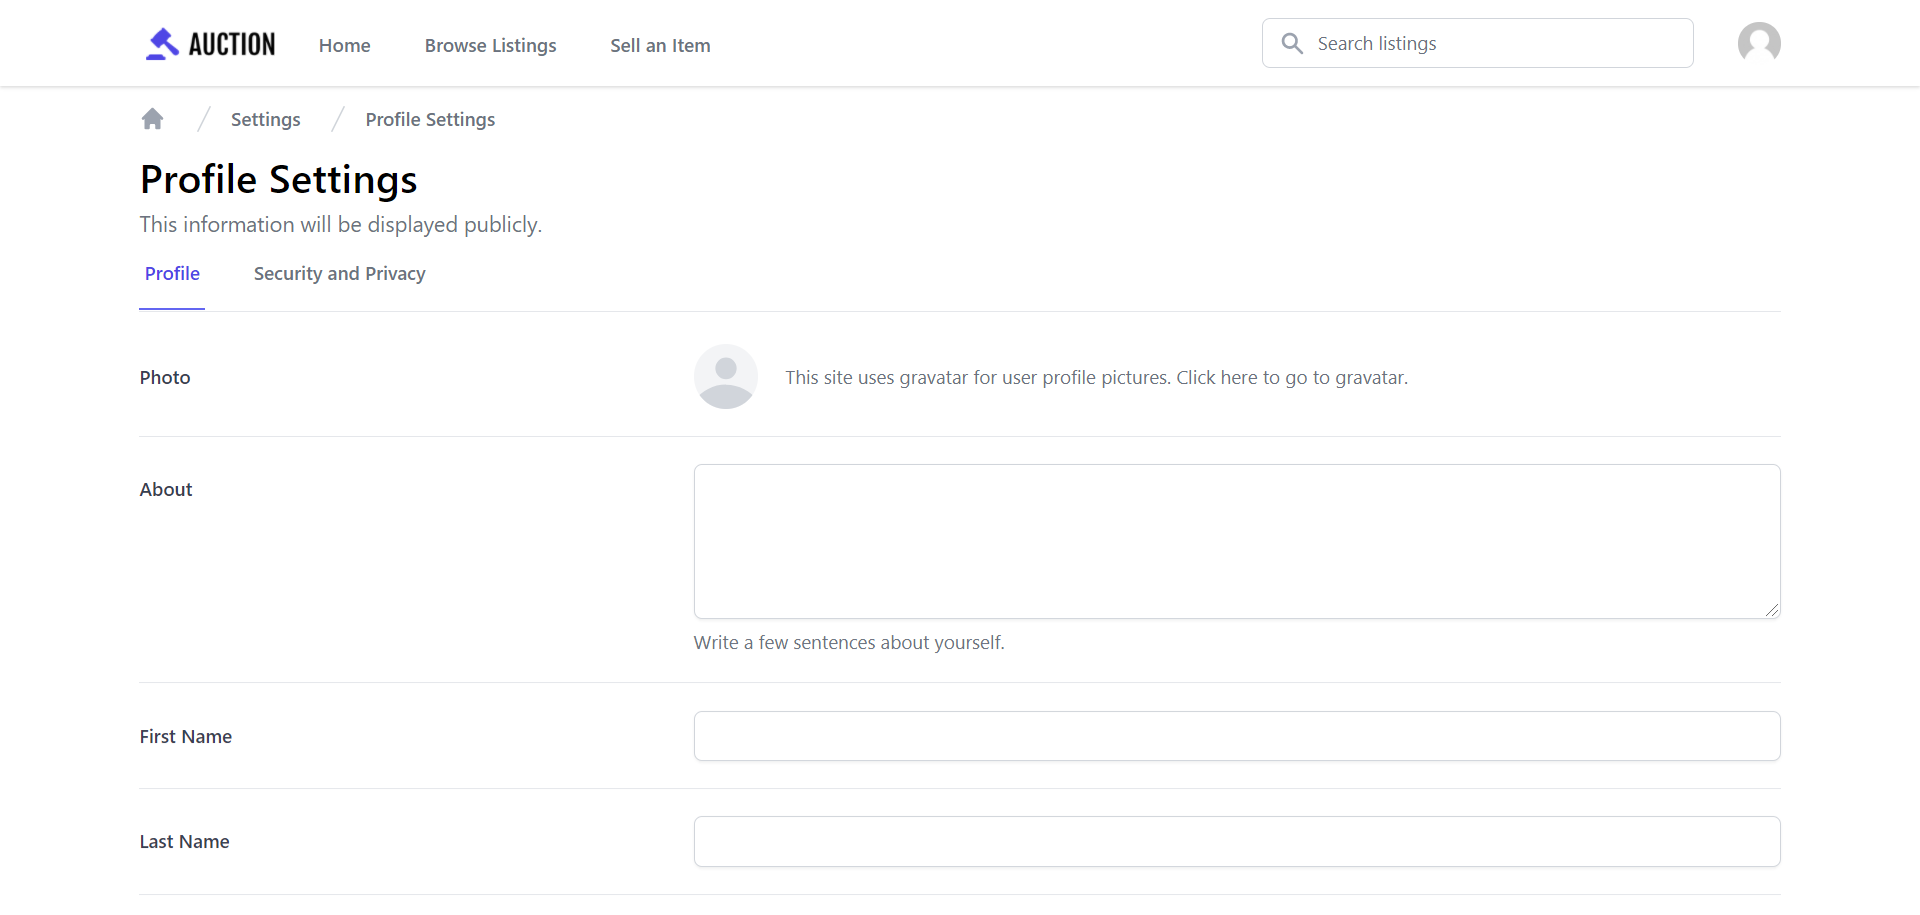Click the search magnifier icon
The height and width of the screenshot is (915, 1920).
(1292, 44)
